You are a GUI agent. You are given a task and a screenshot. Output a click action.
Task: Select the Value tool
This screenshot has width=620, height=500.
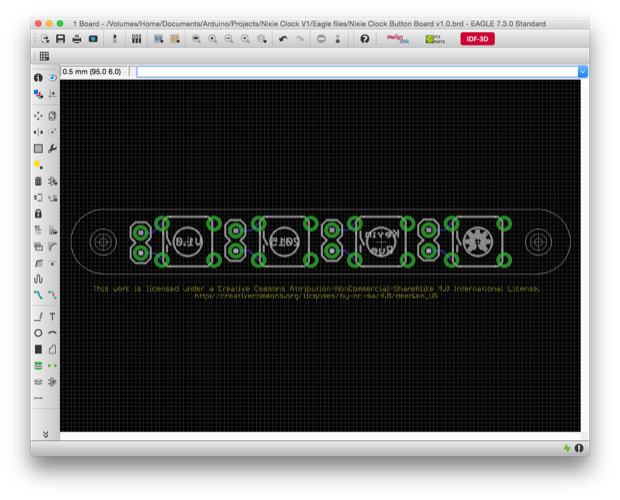tap(52, 230)
